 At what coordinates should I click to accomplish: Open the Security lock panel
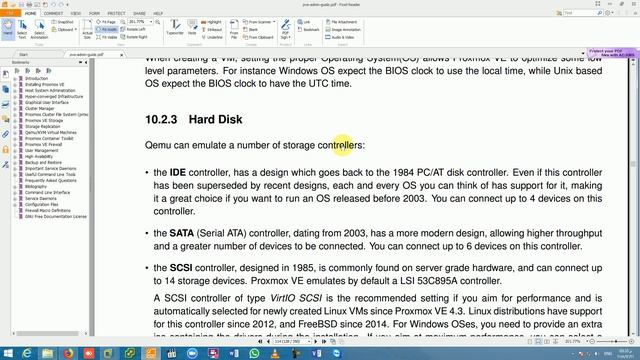pyautogui.click(x=6, y=149)
